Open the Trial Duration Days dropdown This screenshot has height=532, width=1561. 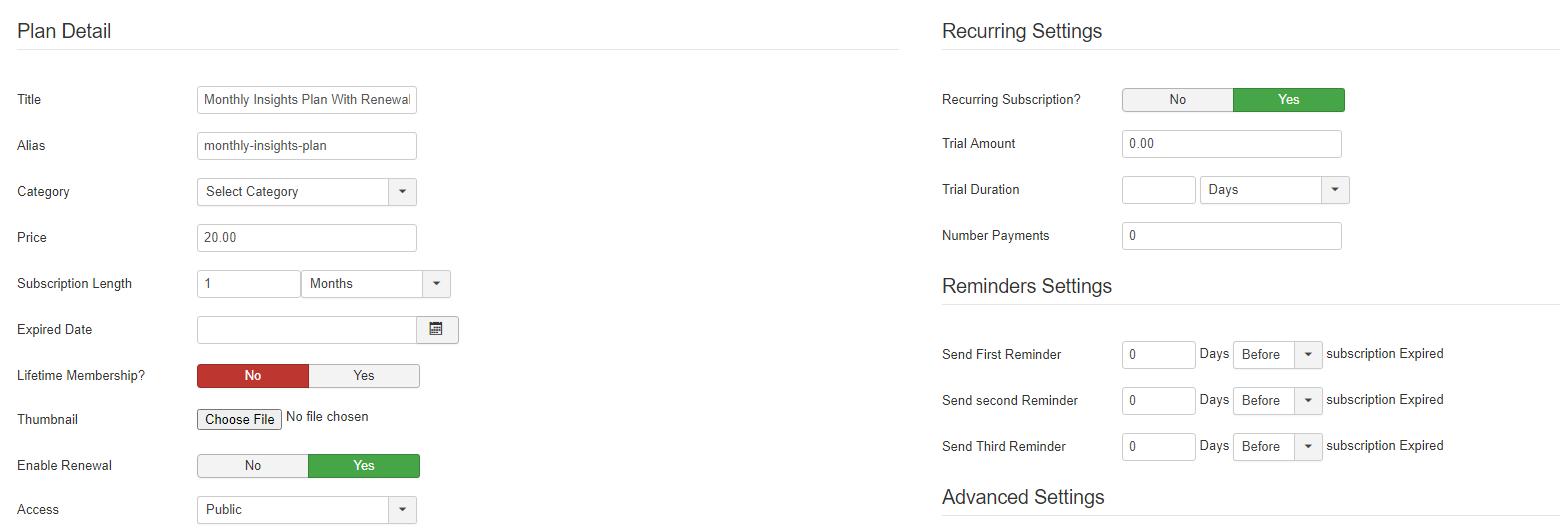click(x=1275, y=190)
